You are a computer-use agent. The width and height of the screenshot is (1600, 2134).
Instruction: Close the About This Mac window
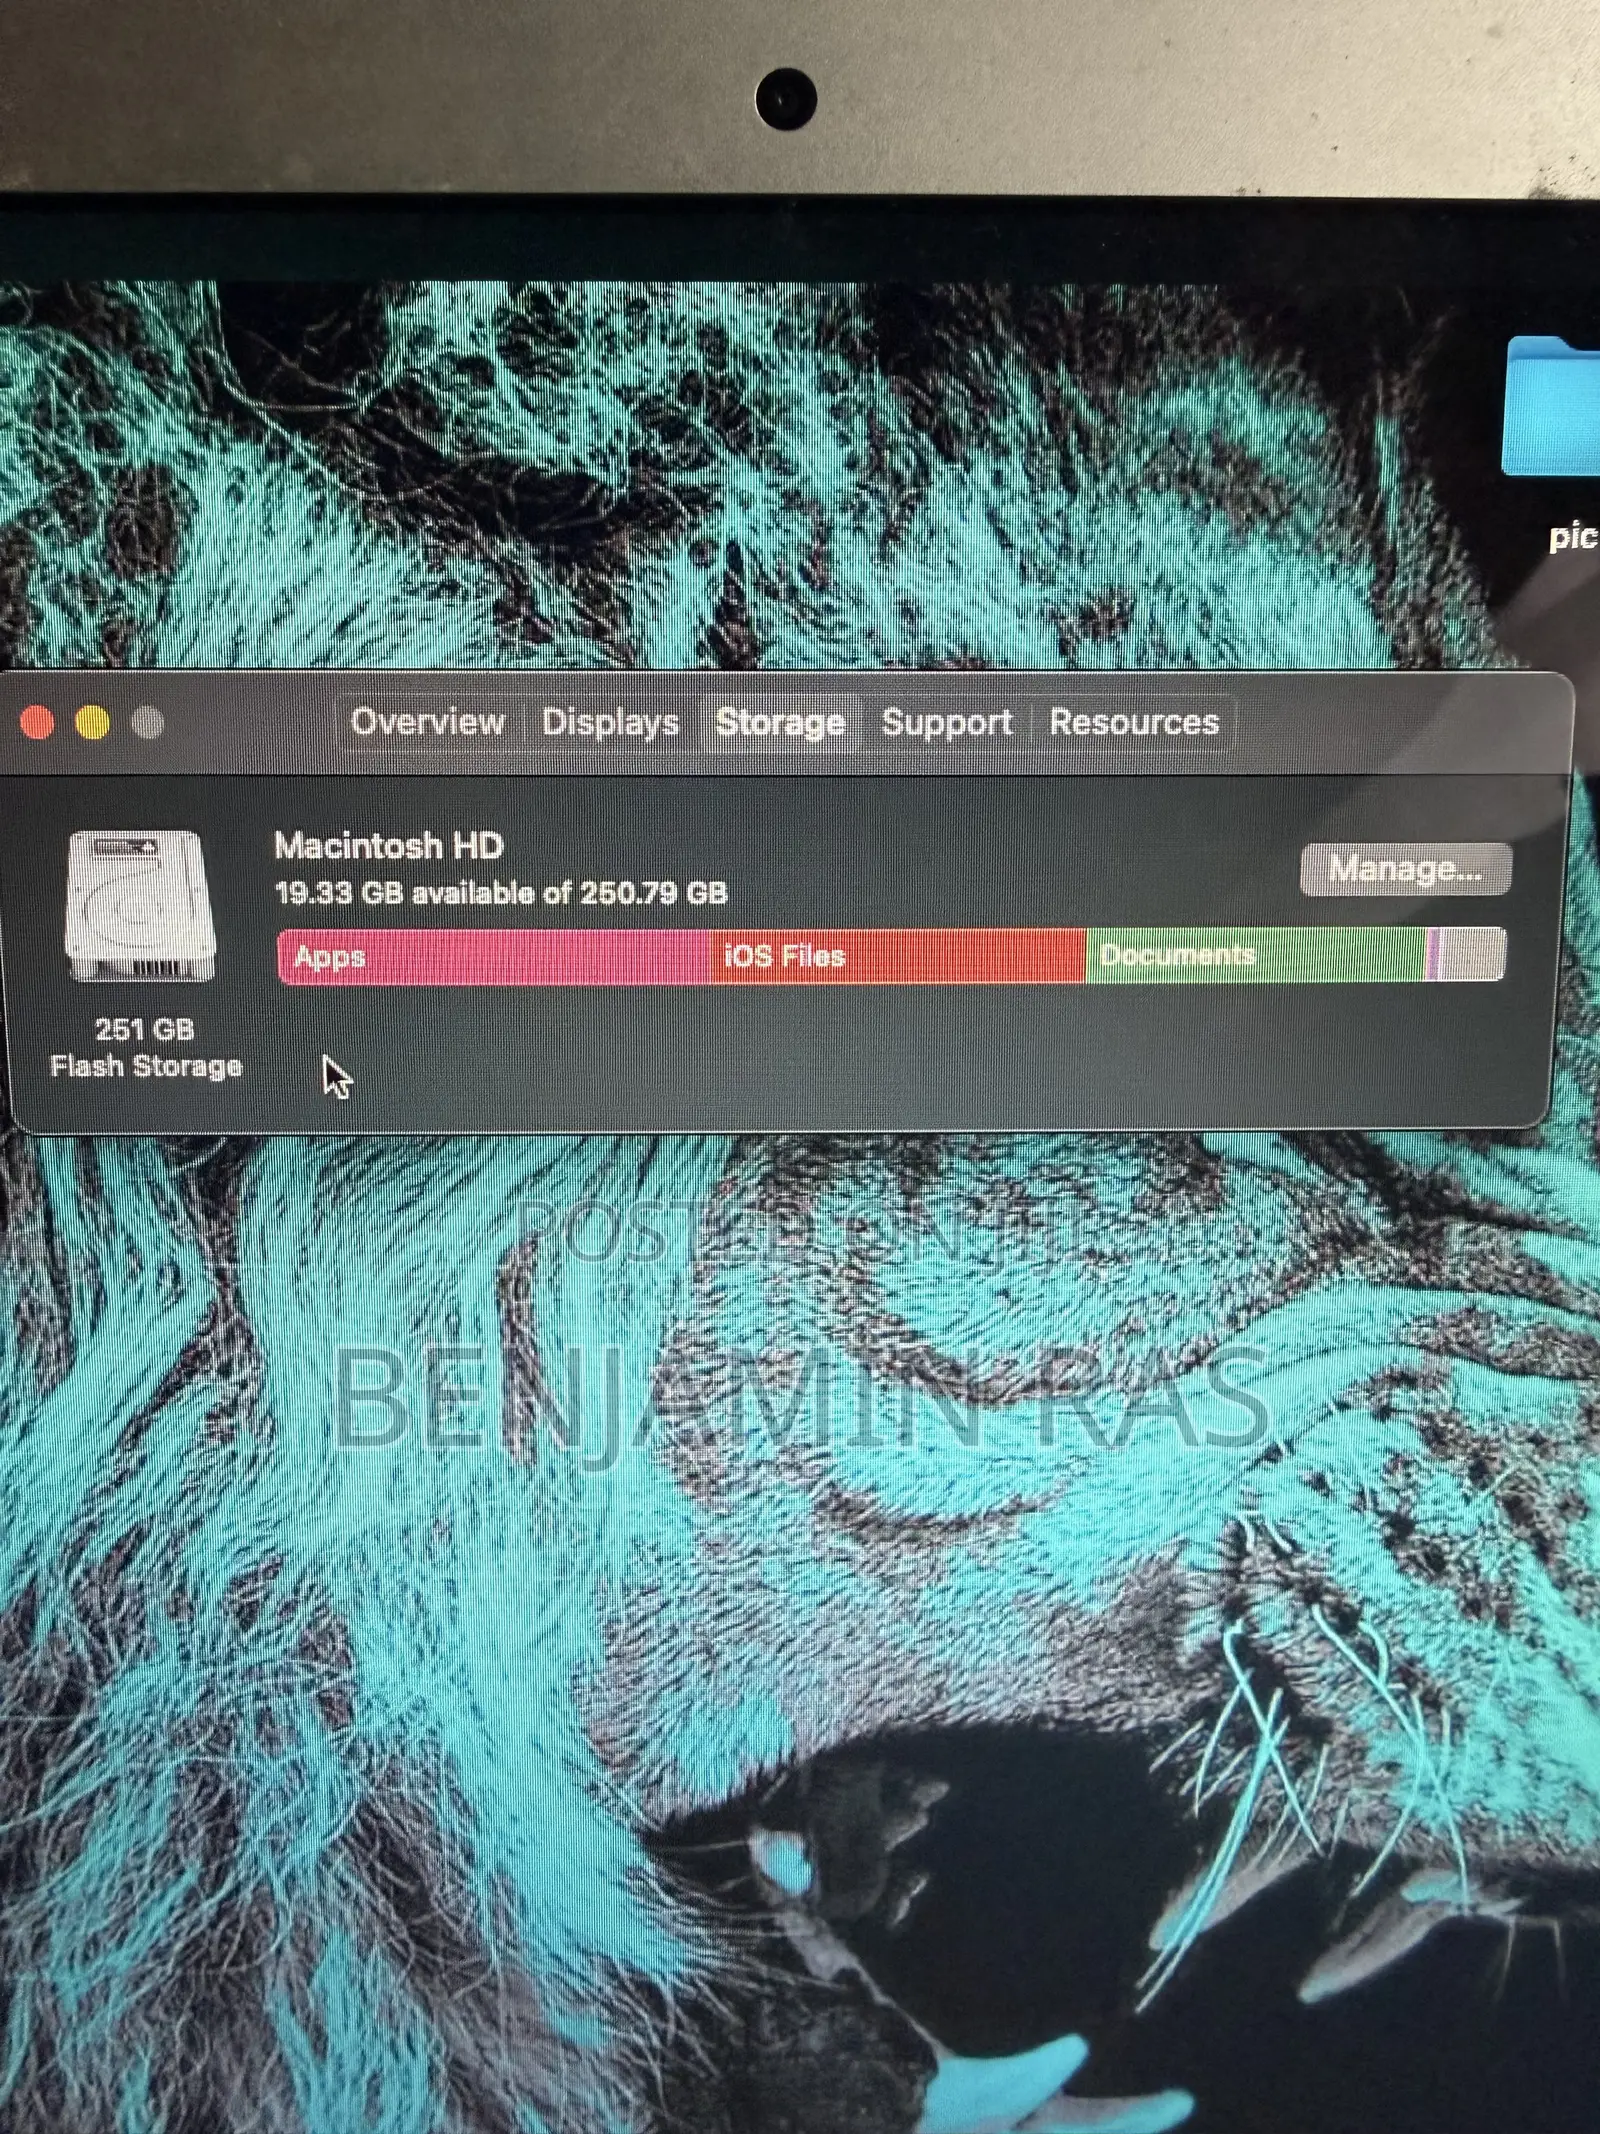(38, 722)
